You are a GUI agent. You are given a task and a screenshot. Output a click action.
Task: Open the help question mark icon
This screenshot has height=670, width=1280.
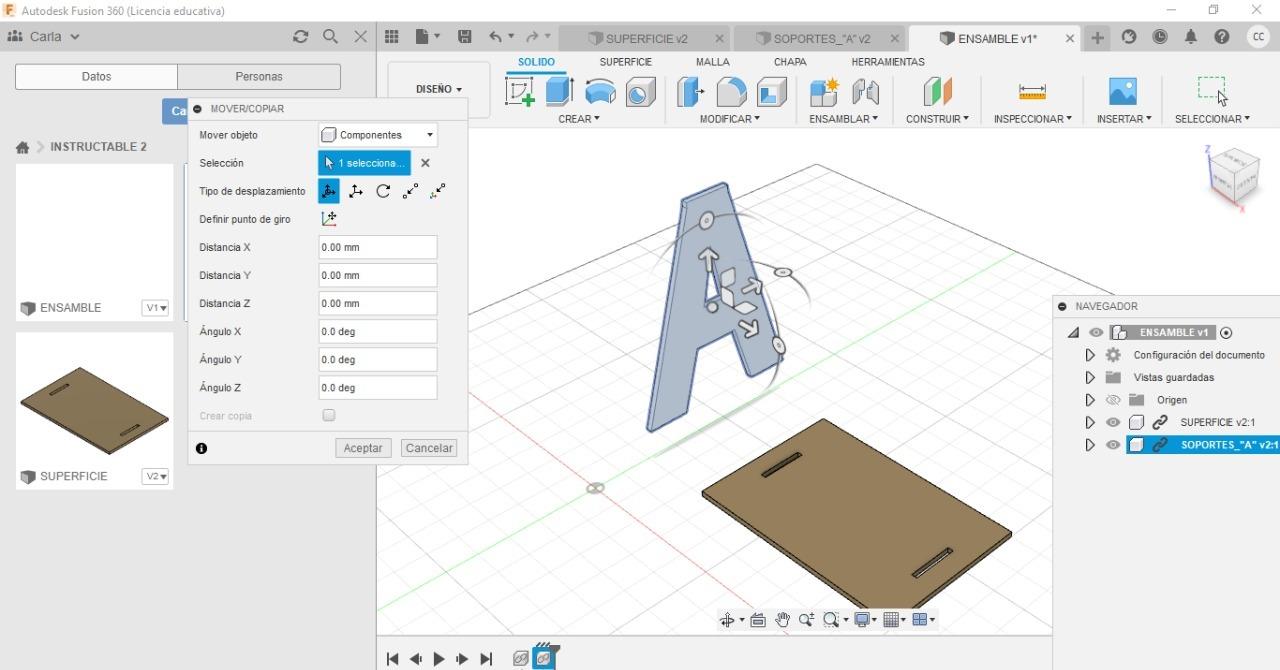1222,37
